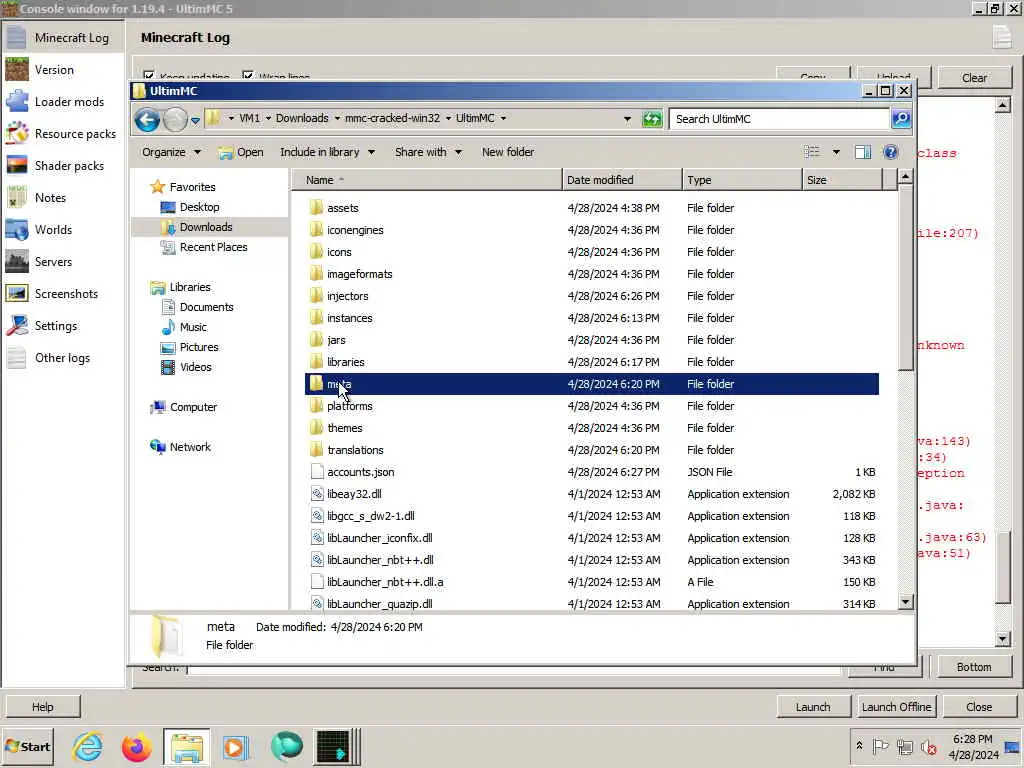
Task: Click scroll down arrow in file list
Action: pos(905,602)
